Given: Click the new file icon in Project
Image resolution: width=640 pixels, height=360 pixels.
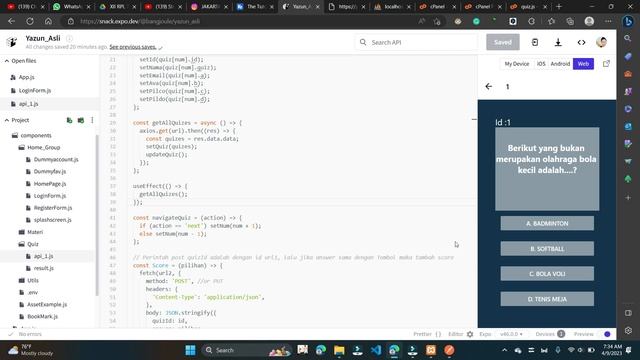Looking at the screenshot, I should 69,120.
